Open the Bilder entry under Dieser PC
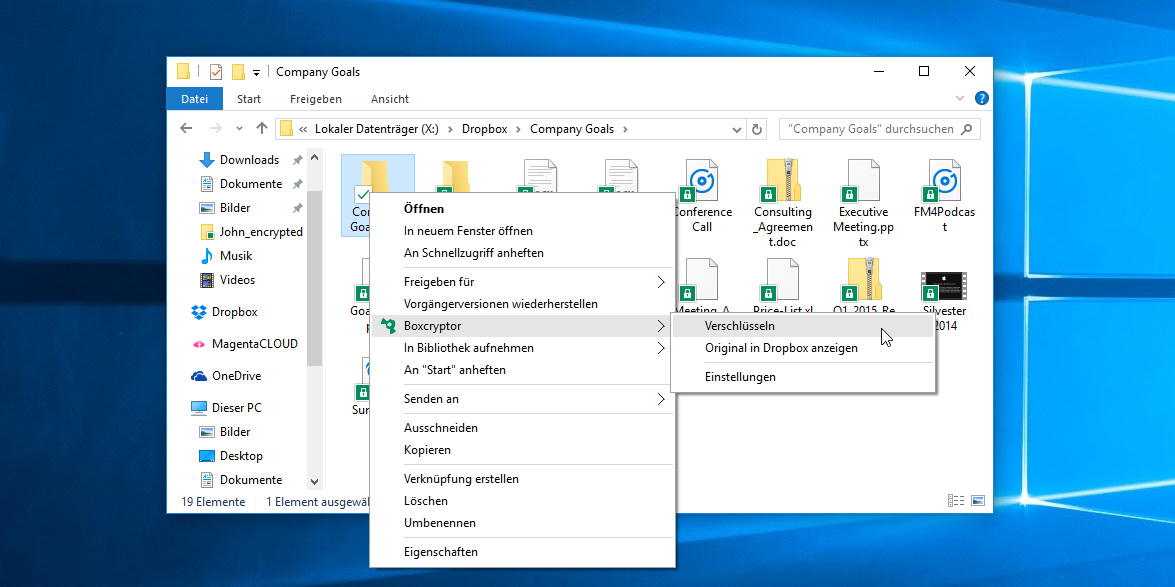The height and width of the screenshot is (587, 1175). pos(225,432)
